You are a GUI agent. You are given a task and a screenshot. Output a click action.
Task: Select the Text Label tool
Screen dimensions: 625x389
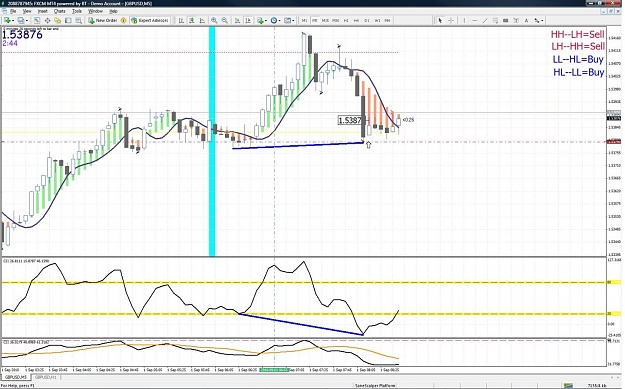516,20
